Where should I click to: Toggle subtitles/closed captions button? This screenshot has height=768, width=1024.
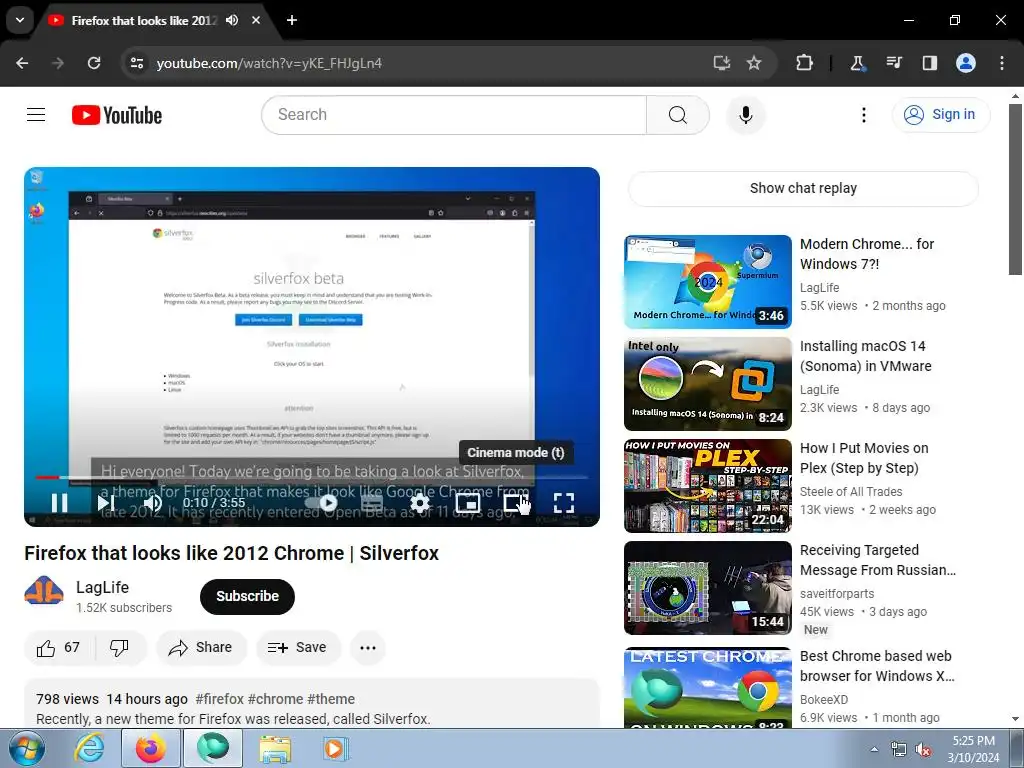tap(372, 503)
